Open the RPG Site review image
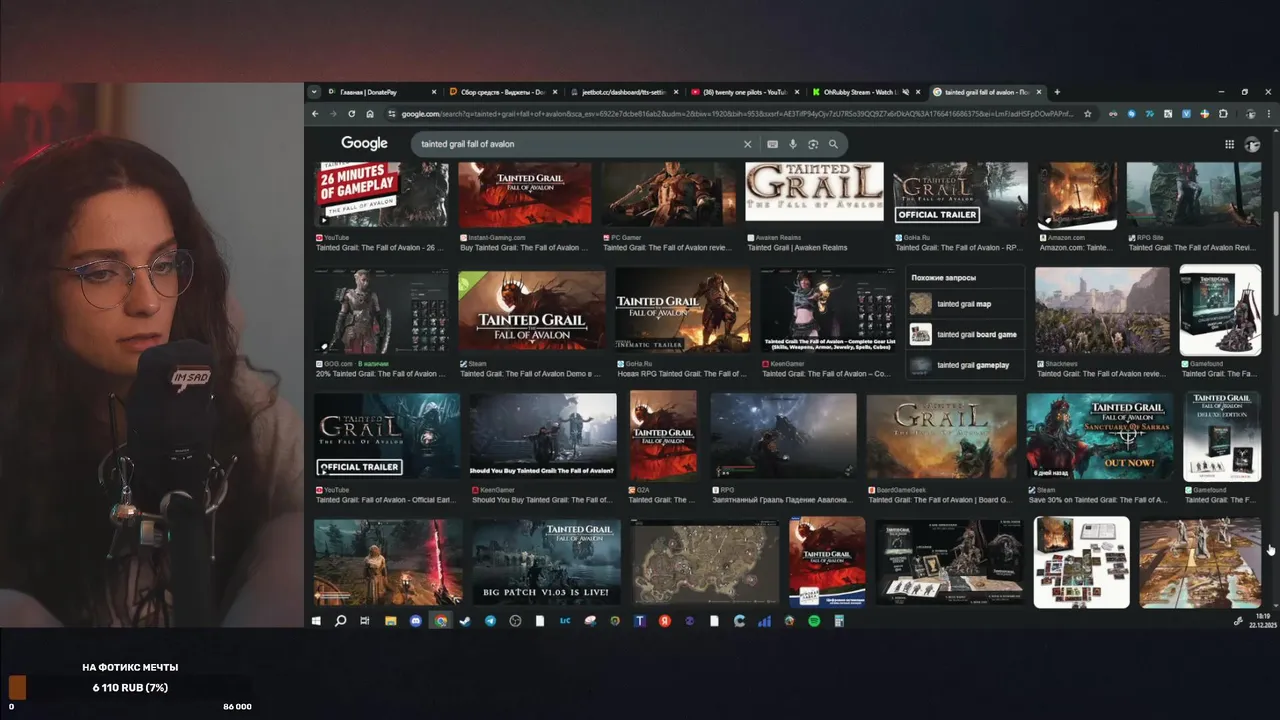Screen dimensions: 1280x720 1194,195
